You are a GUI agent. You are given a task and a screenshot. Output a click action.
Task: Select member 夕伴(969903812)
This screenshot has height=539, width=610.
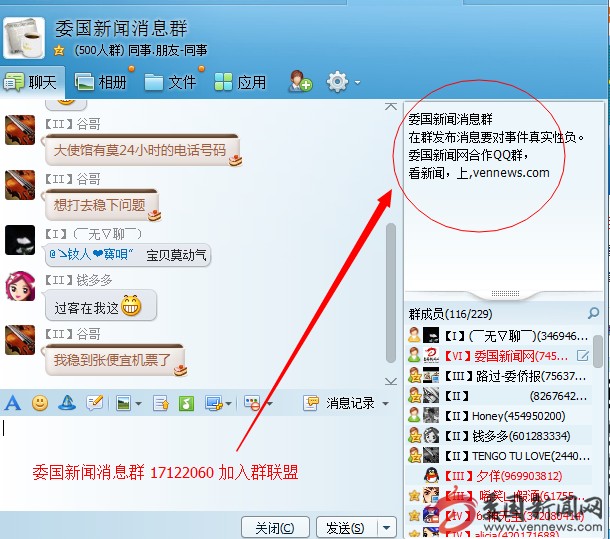pos(499,476)
